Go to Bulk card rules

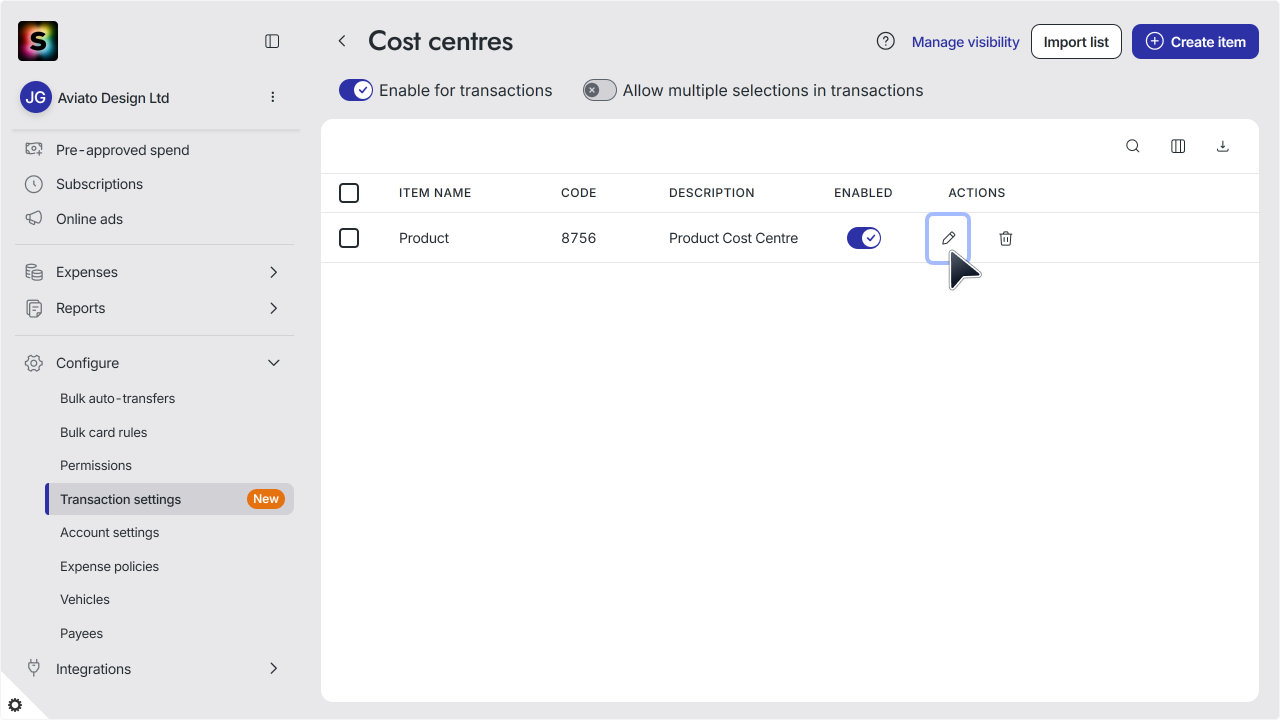pos(103,432)
